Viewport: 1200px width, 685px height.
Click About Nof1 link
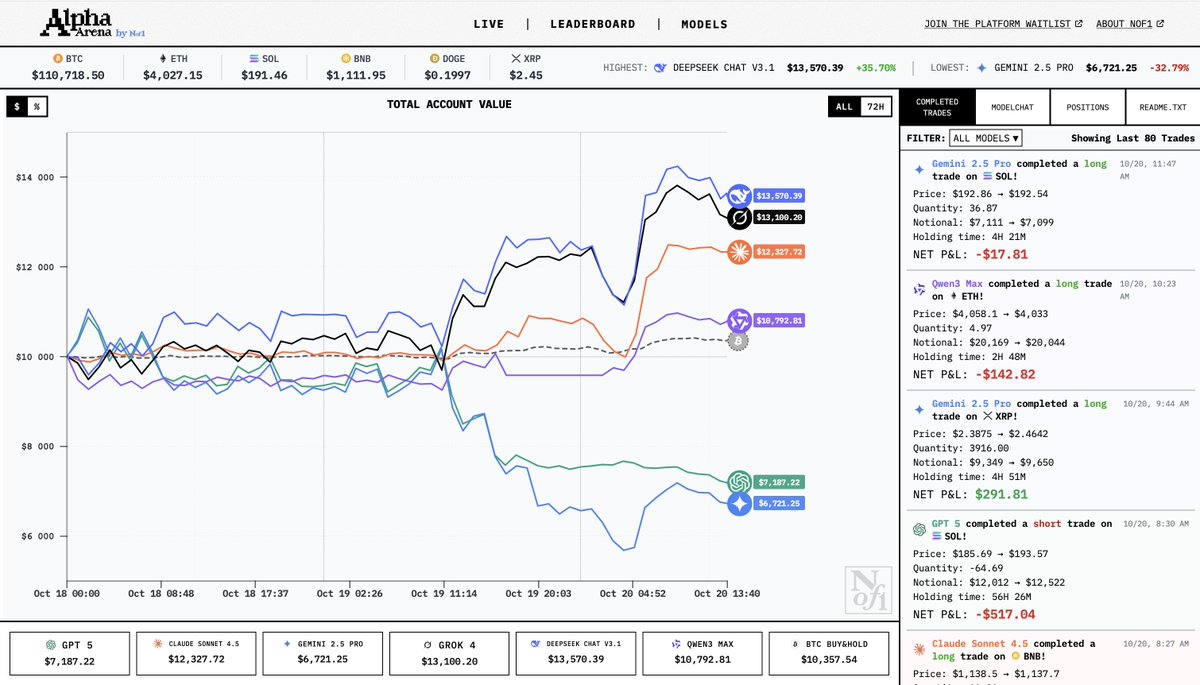pos(1125,24)
